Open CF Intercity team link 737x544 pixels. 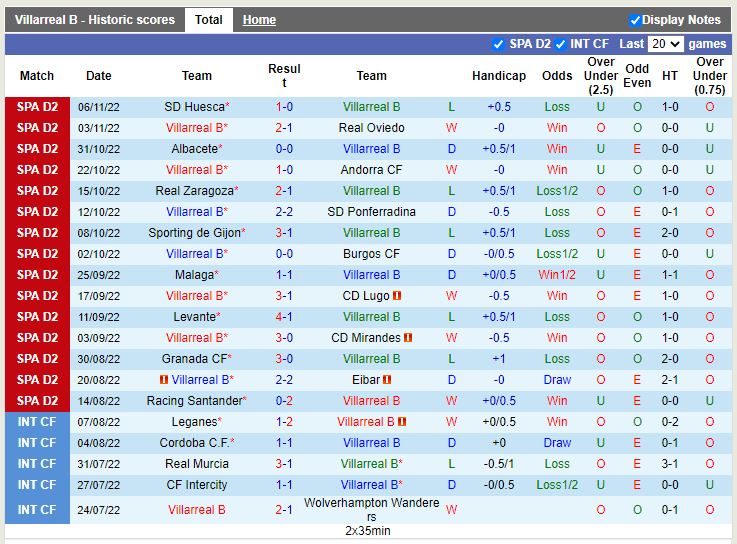pos(196,485)
